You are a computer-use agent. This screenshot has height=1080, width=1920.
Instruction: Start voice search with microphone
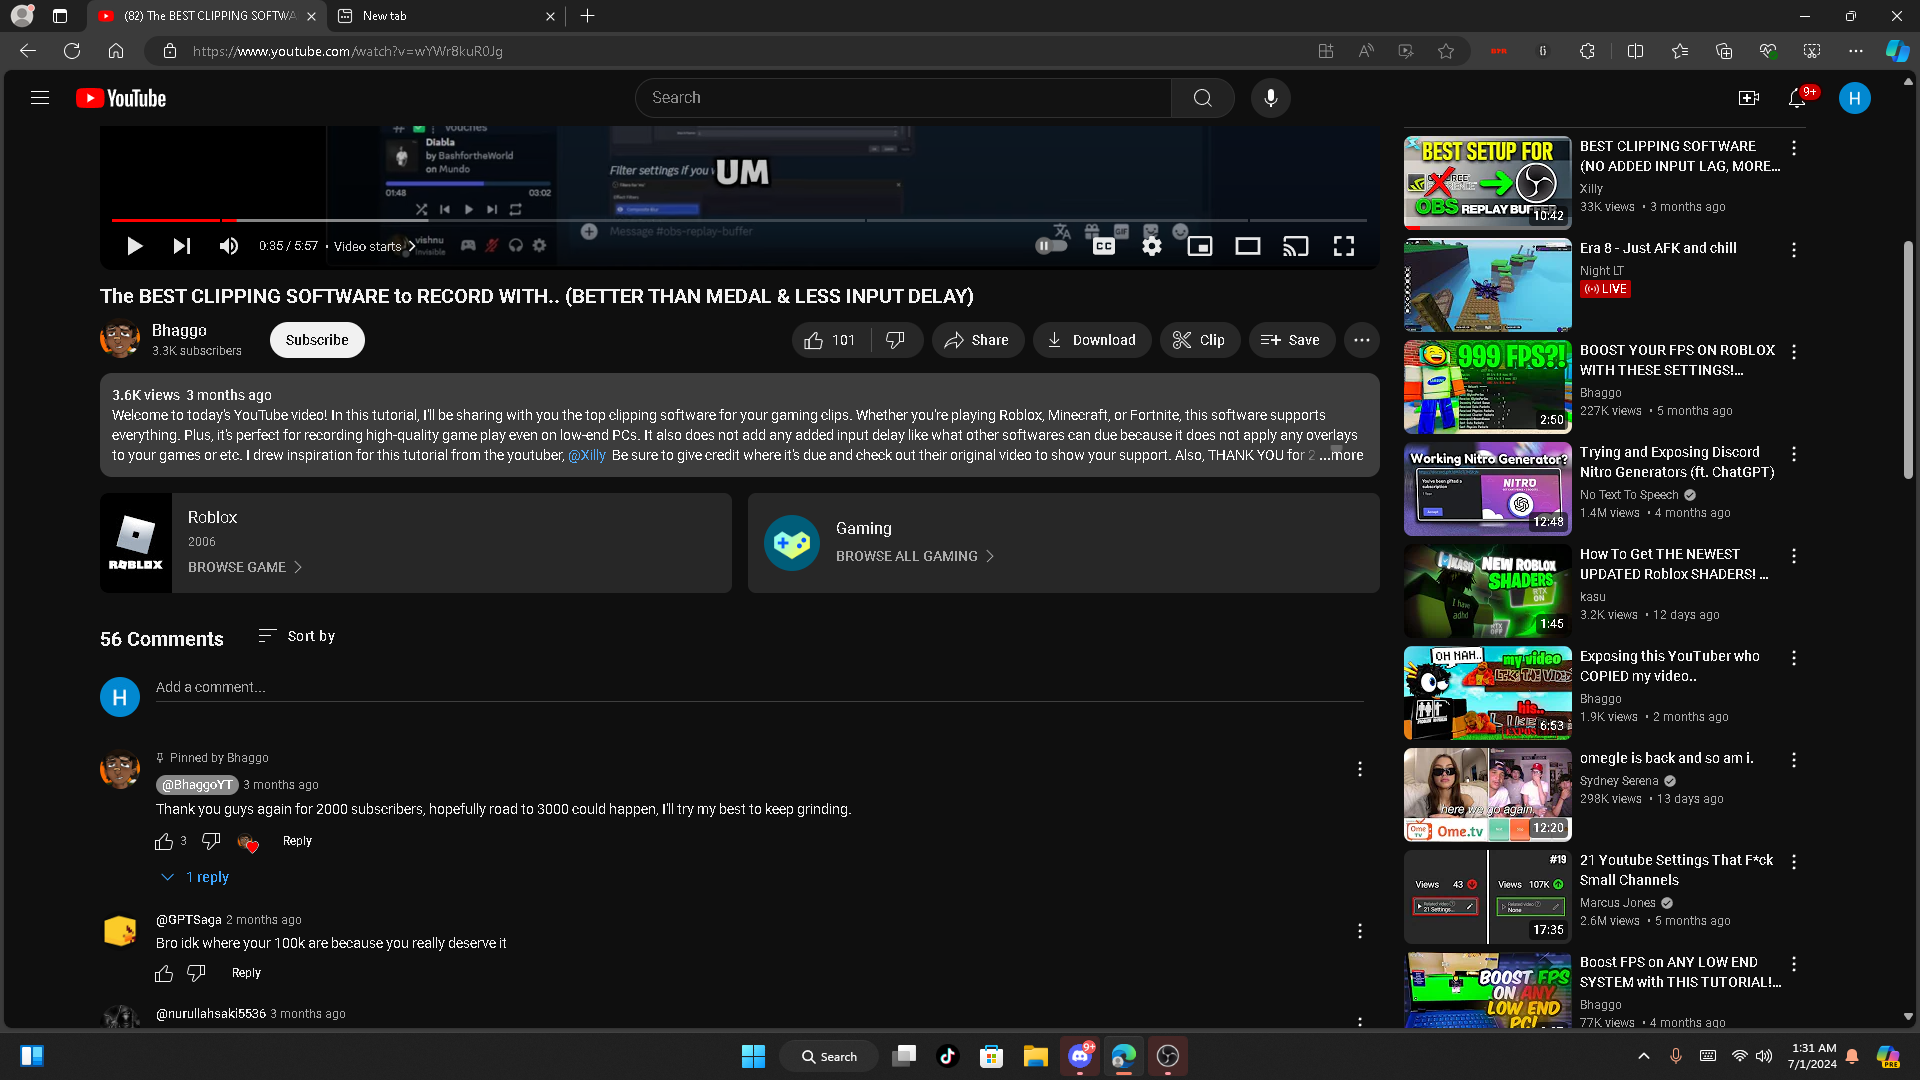coord(1270,98)
